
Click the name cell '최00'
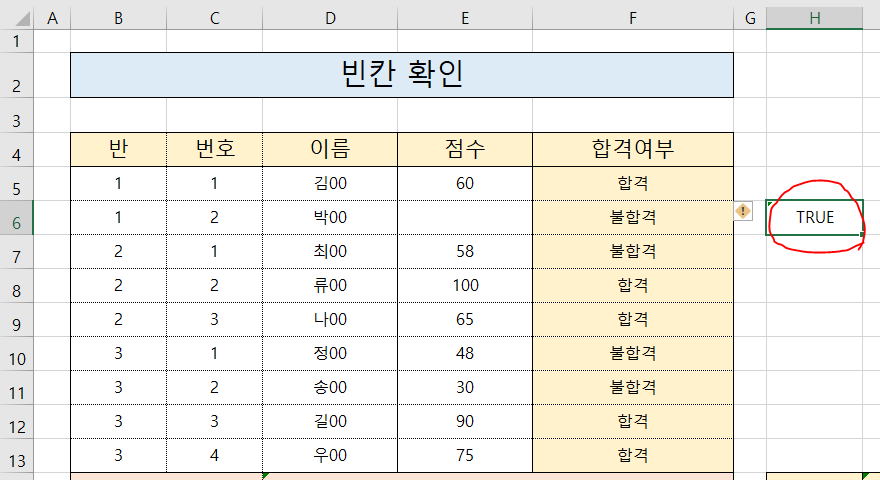[330, 252]
